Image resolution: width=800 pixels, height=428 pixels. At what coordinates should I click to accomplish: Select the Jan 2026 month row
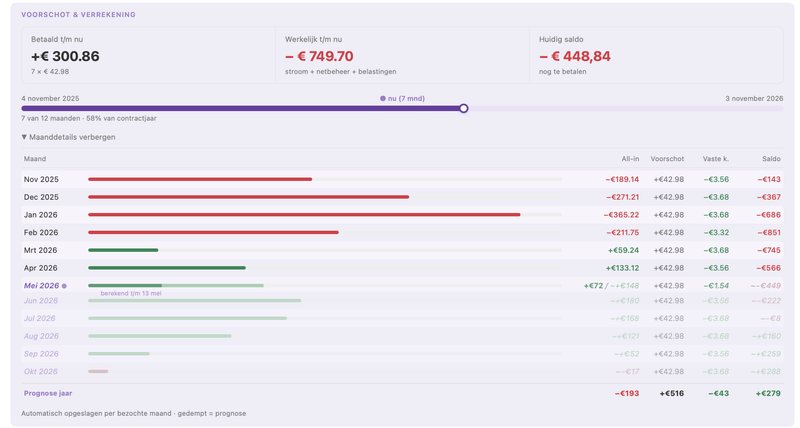click(402, 215)
